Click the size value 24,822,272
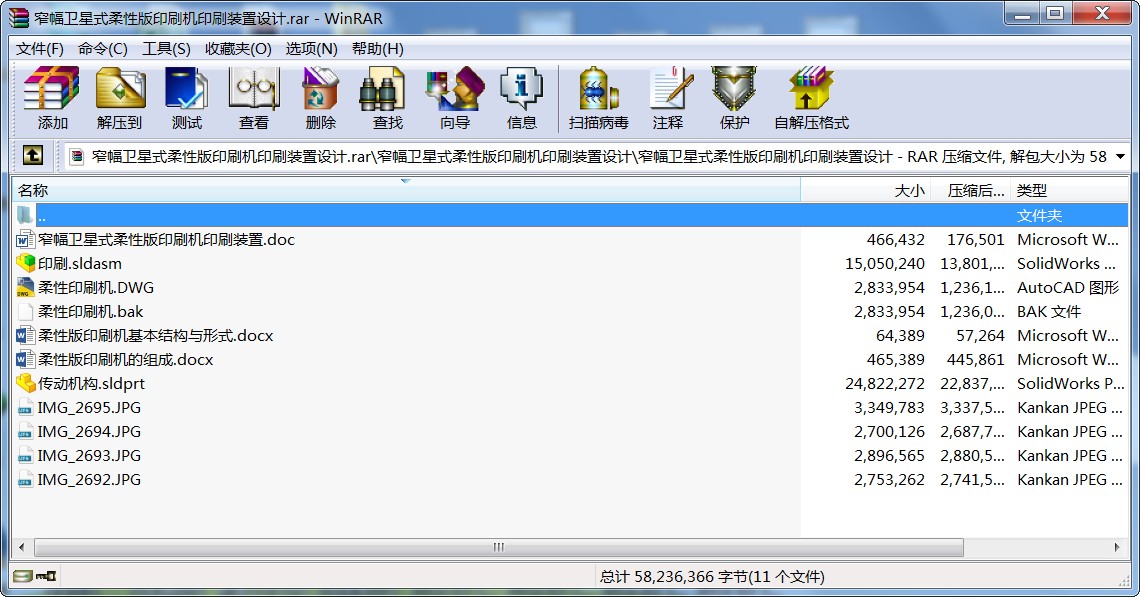Image resolution: width=1140 pixels, height=597 pixels. point(885,383)
